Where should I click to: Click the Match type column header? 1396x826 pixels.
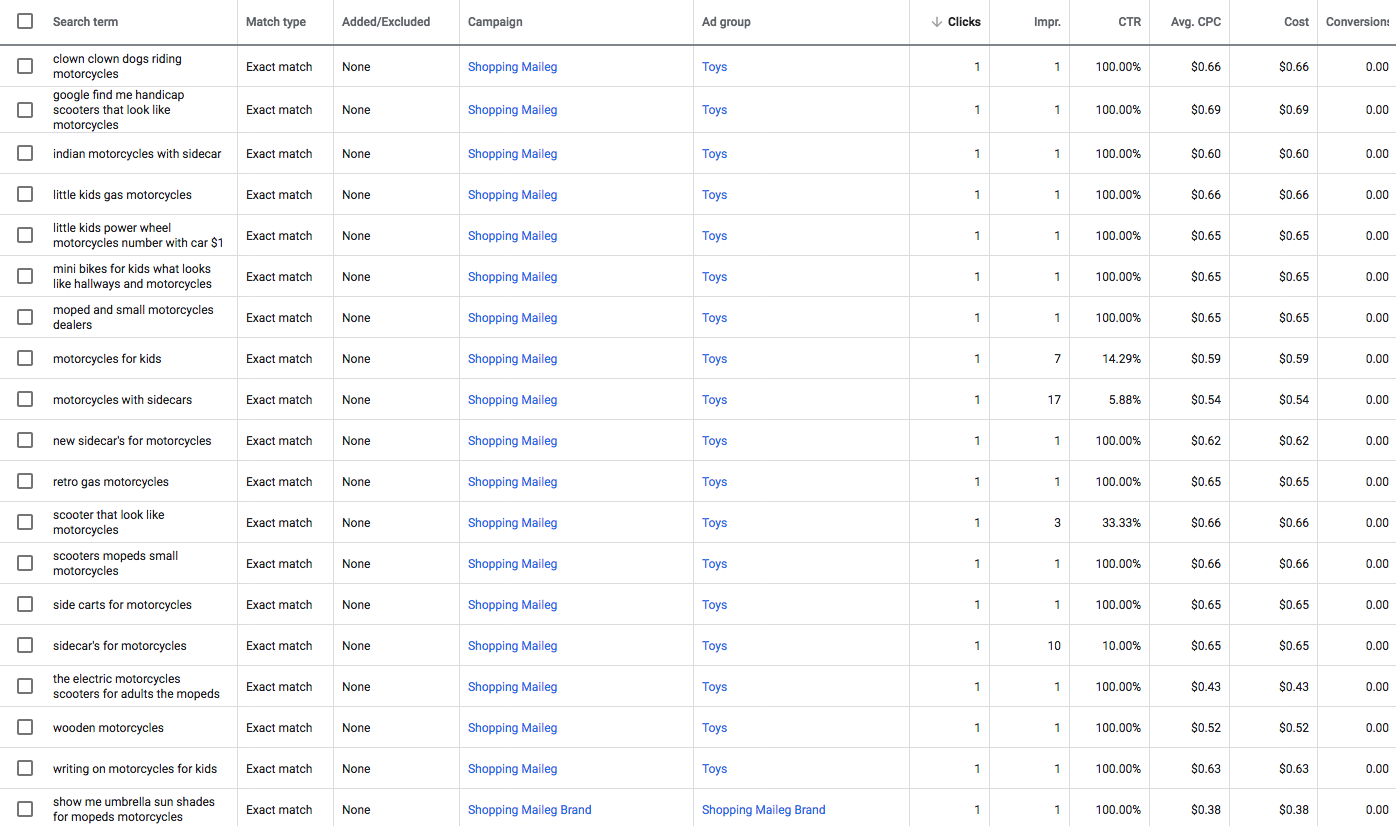[276, 22]
